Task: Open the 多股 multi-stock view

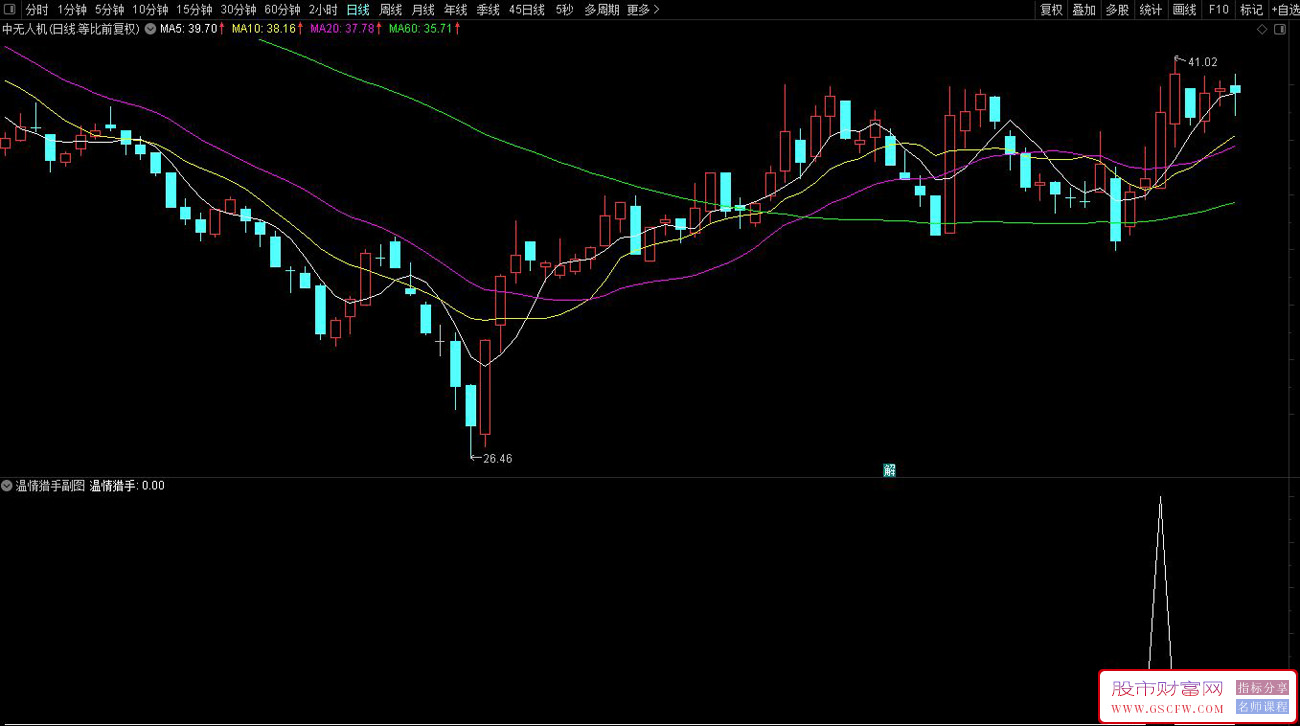Action: pos(1117,9)
